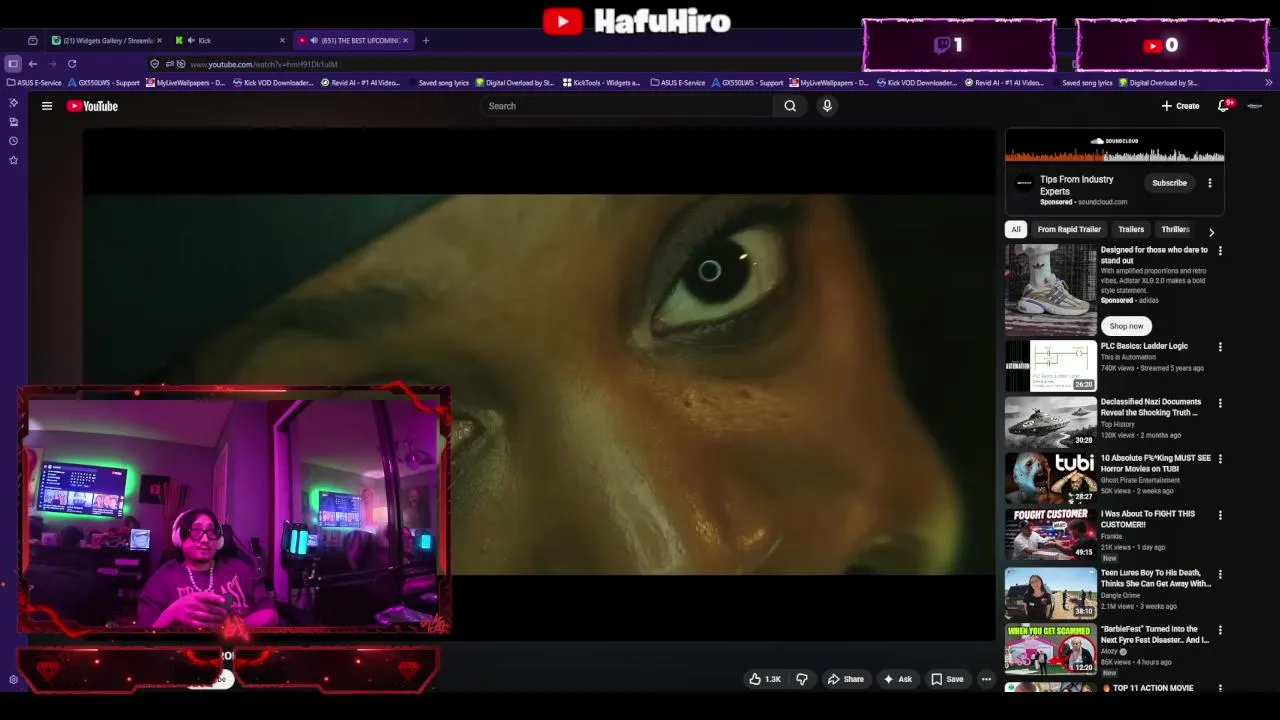Close the Kick tab
This screenshot has width=1280, height=720.
coord(282,41)
